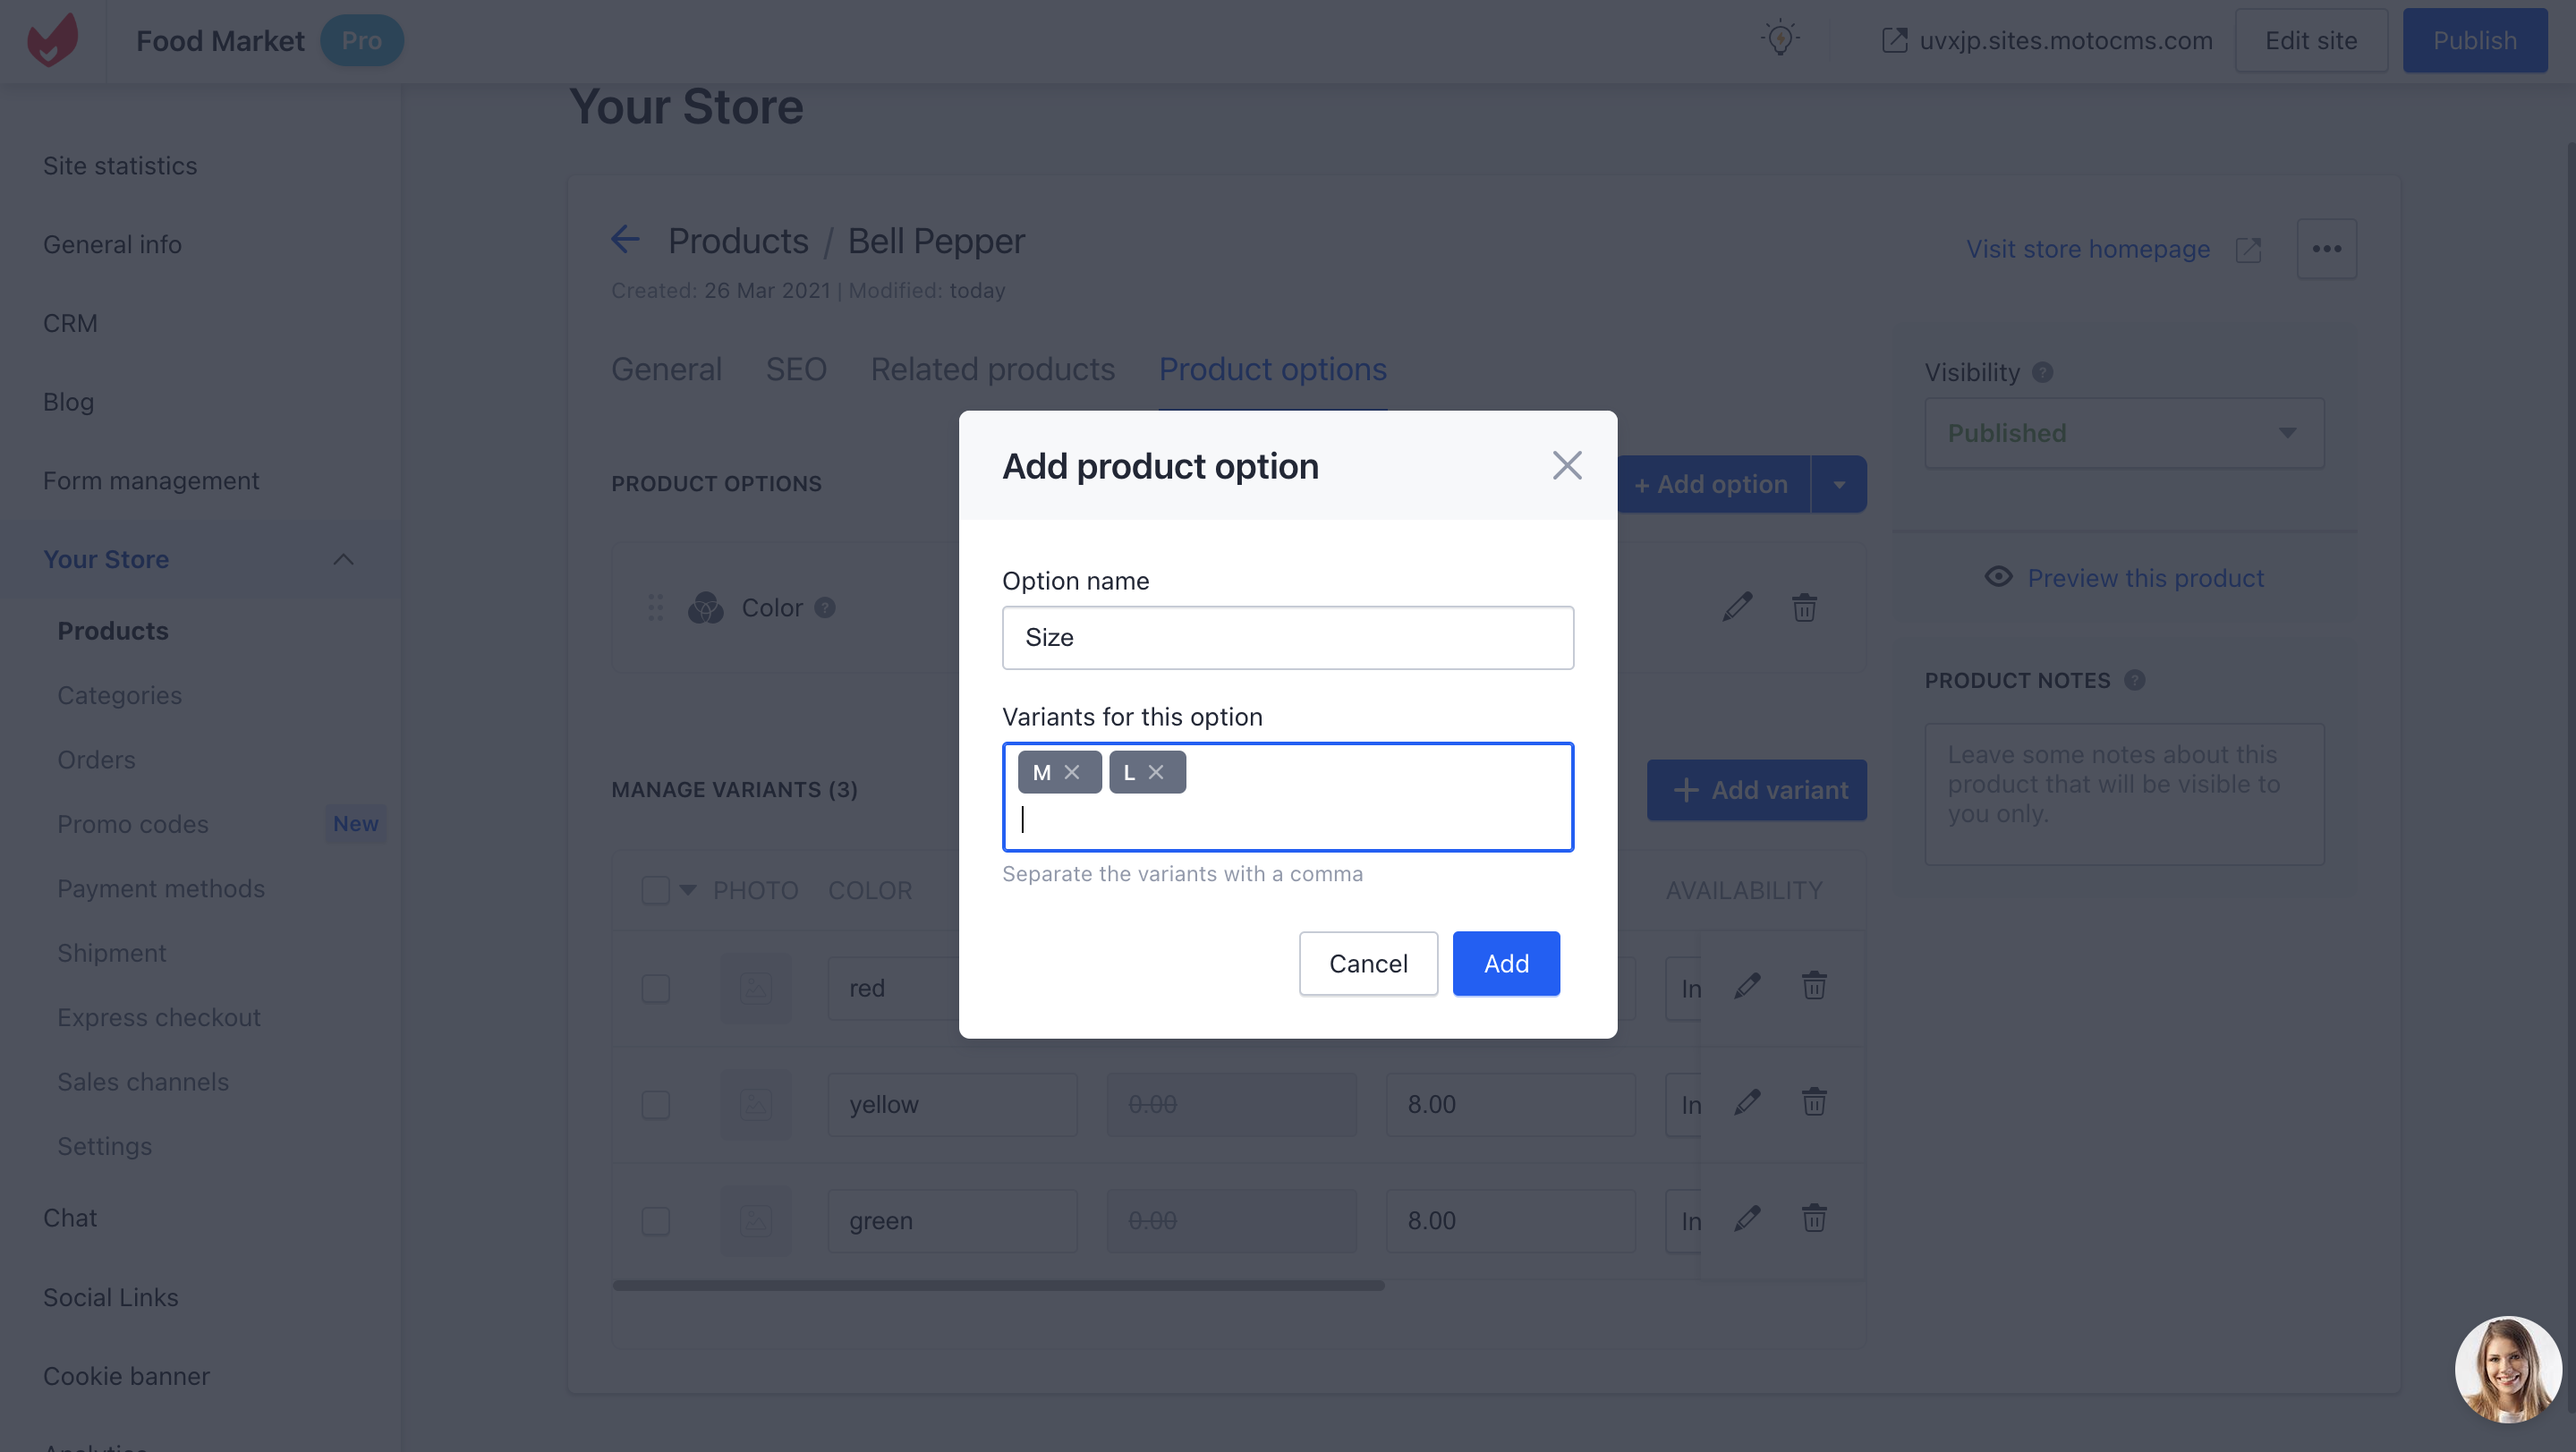The height and width of the screenshot is (1452, 2576).
Task: Switch to the SEO tab
Action: pyautogui.click(x=796, y=369)
